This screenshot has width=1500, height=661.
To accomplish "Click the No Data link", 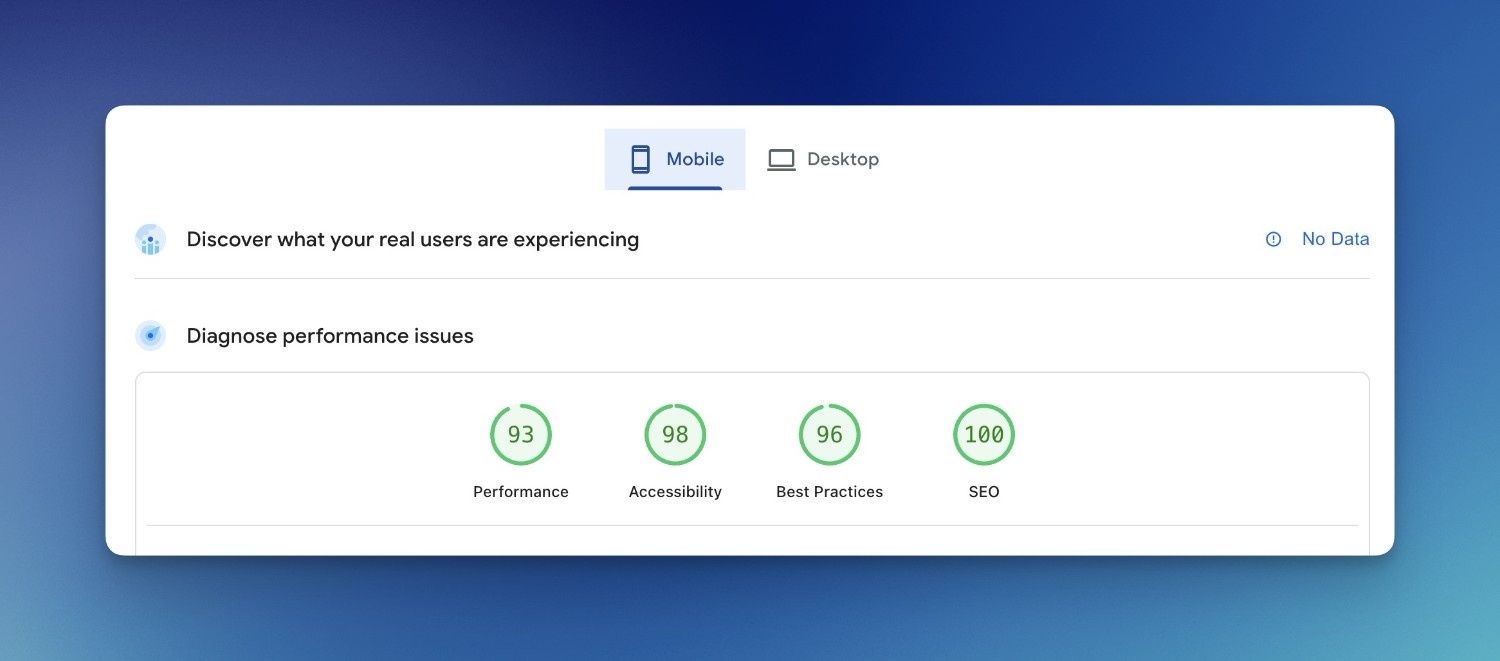I will tap(1335, 239).
